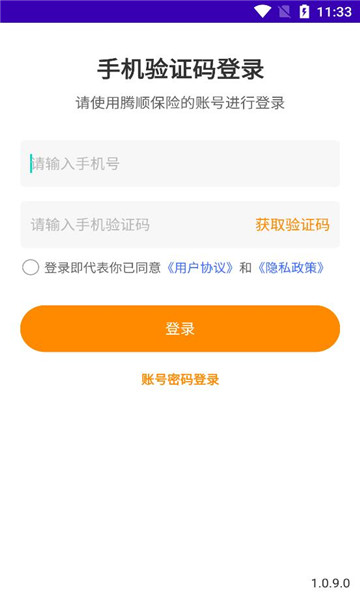Tap empty gray space of code field before 获取验证码
360x600 pixels.
[x=201, y=225]
